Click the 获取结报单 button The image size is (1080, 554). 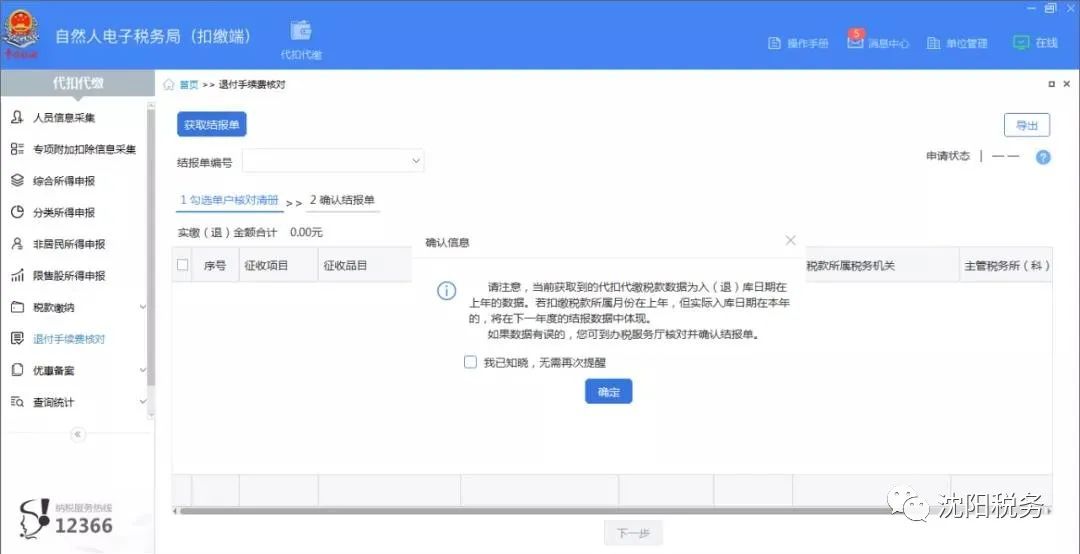click(211, 125)
